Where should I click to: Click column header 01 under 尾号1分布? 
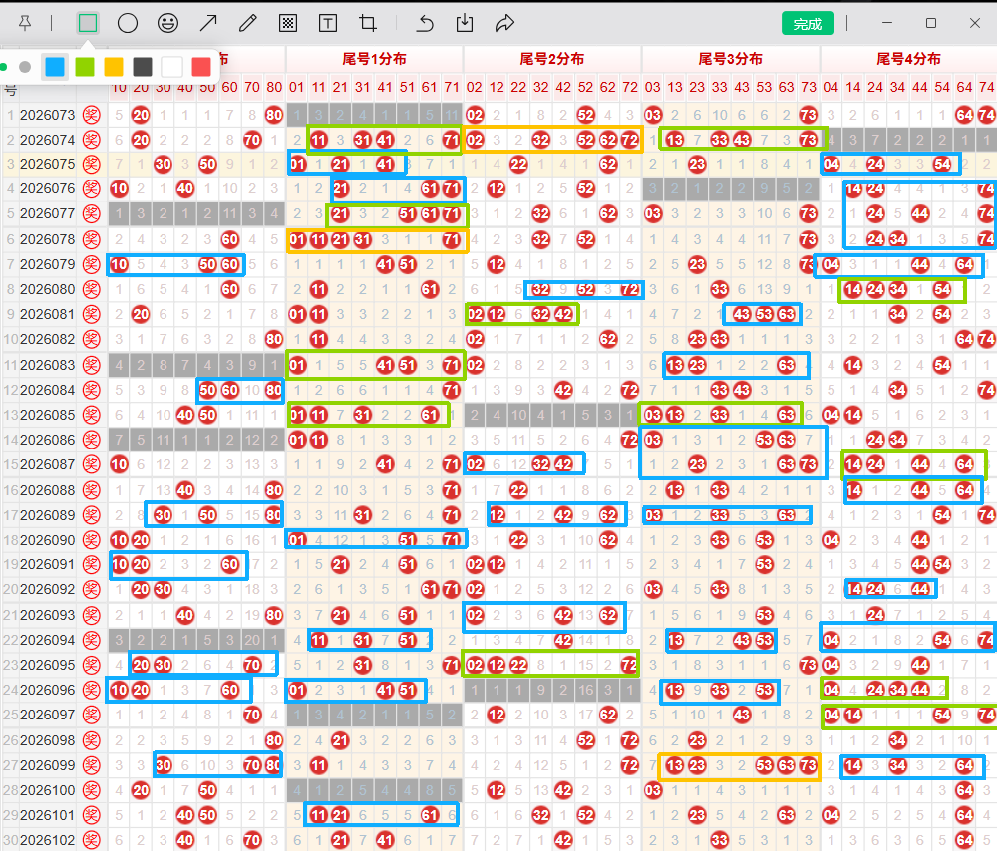pos(296,87)
